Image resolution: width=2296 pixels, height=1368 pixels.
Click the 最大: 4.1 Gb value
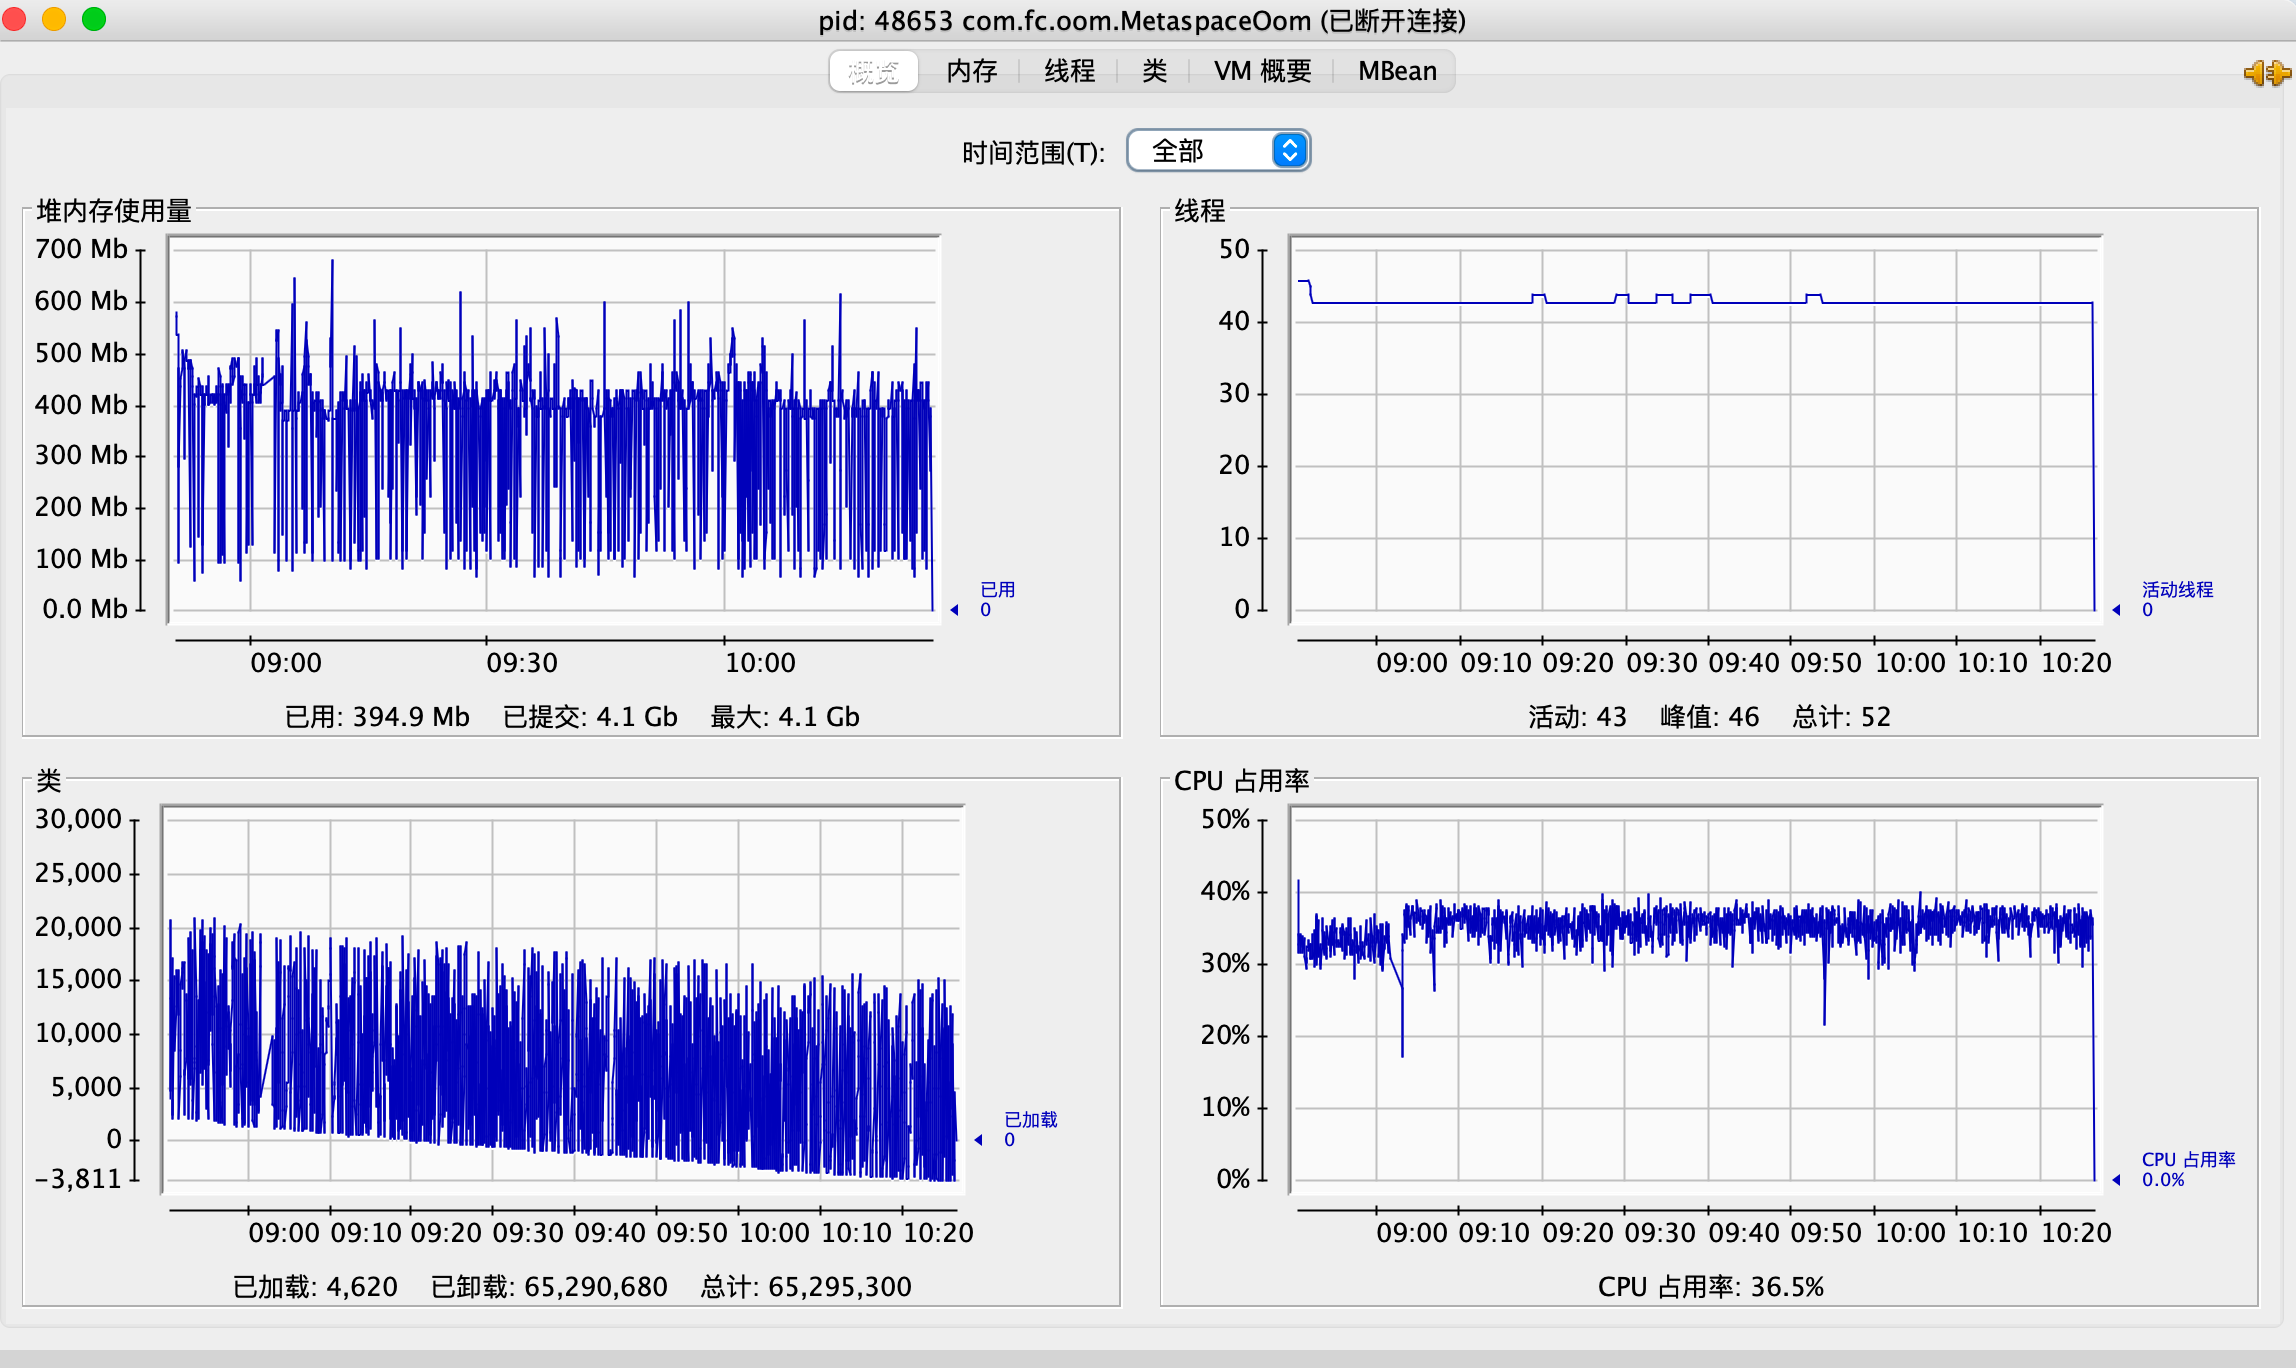(x=785, y=717)
